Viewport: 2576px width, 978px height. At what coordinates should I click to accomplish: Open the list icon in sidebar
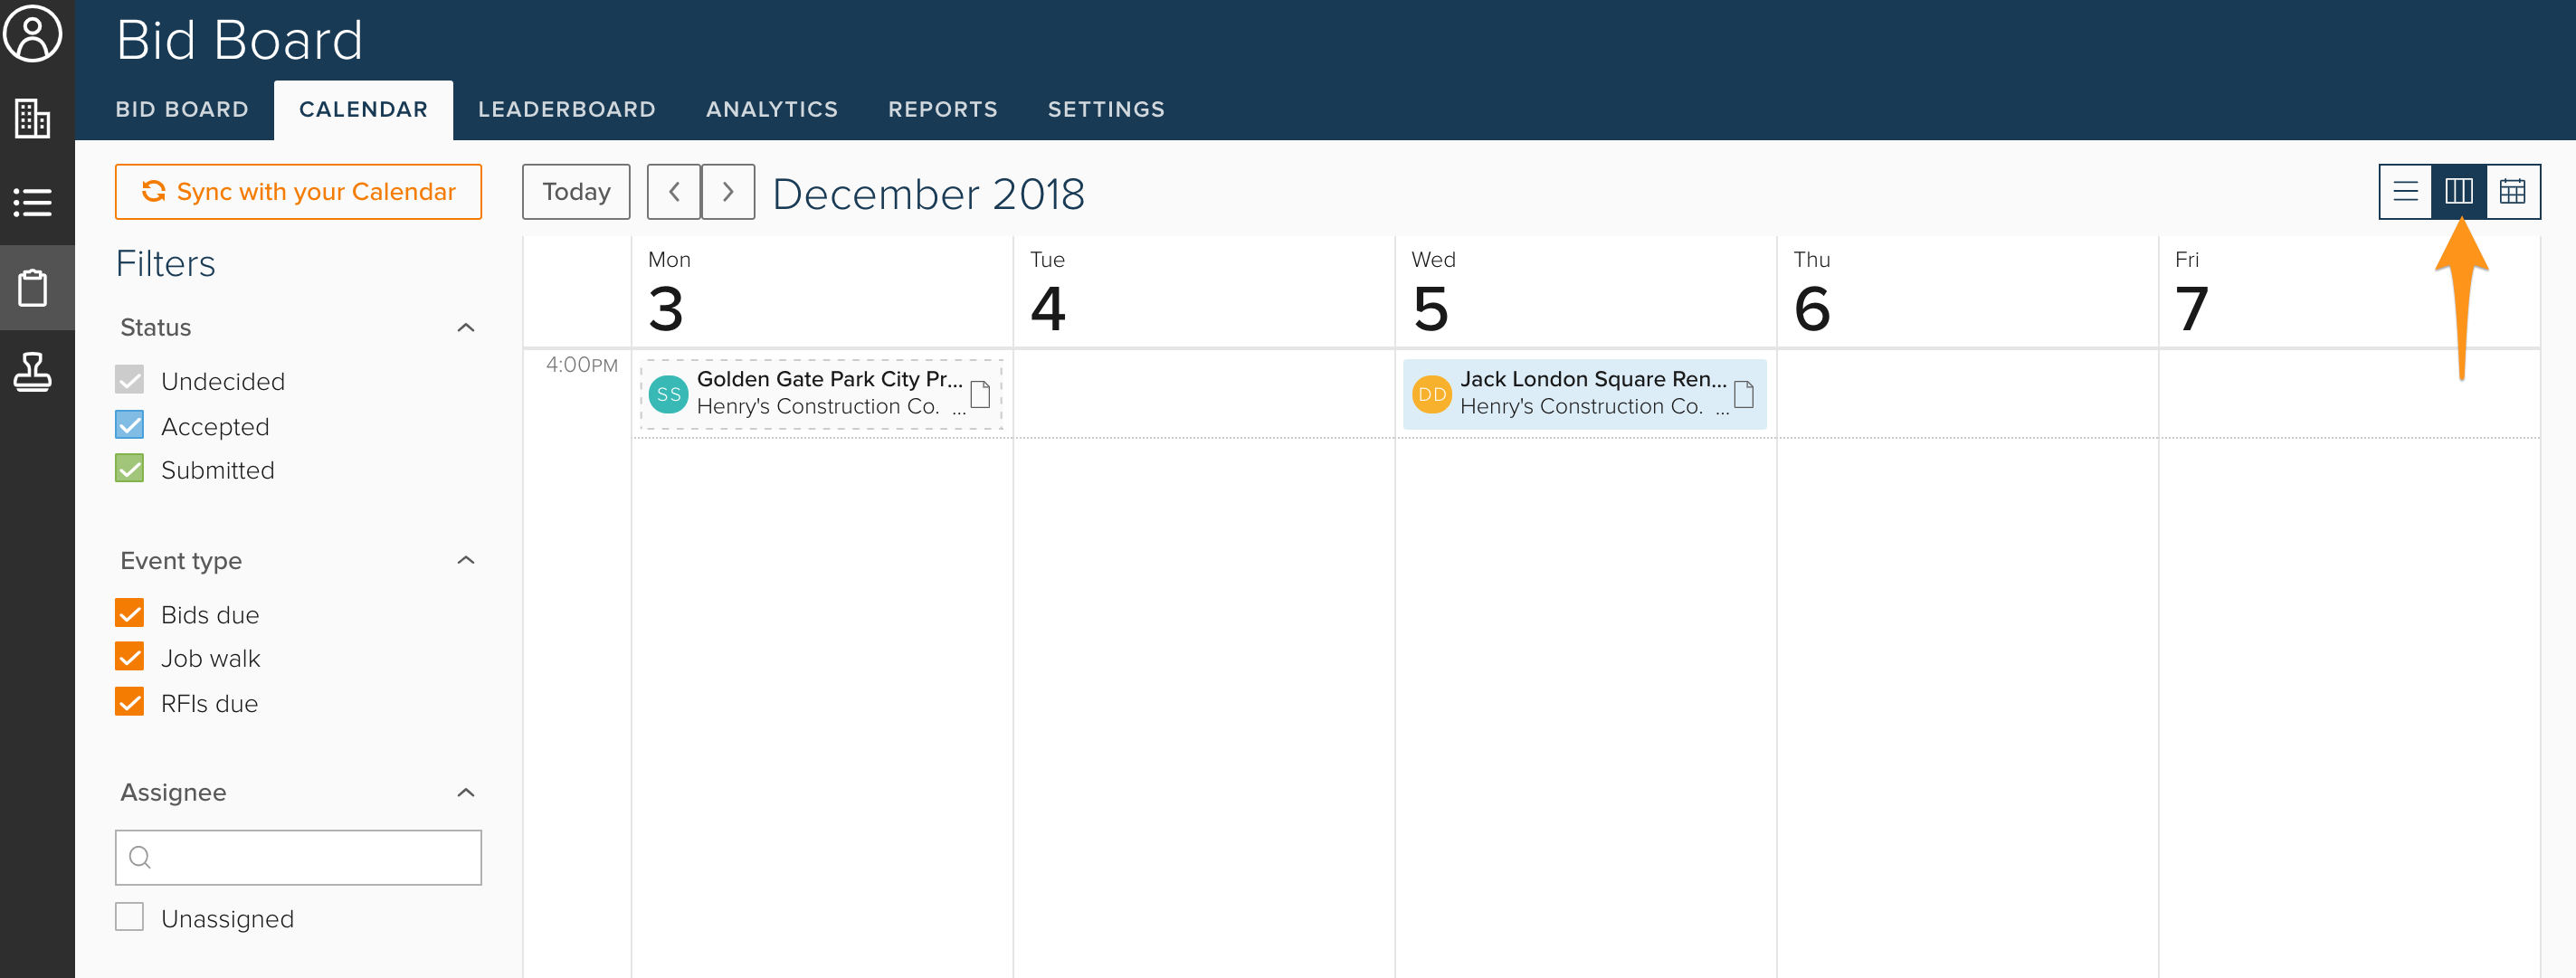point(33,202)
